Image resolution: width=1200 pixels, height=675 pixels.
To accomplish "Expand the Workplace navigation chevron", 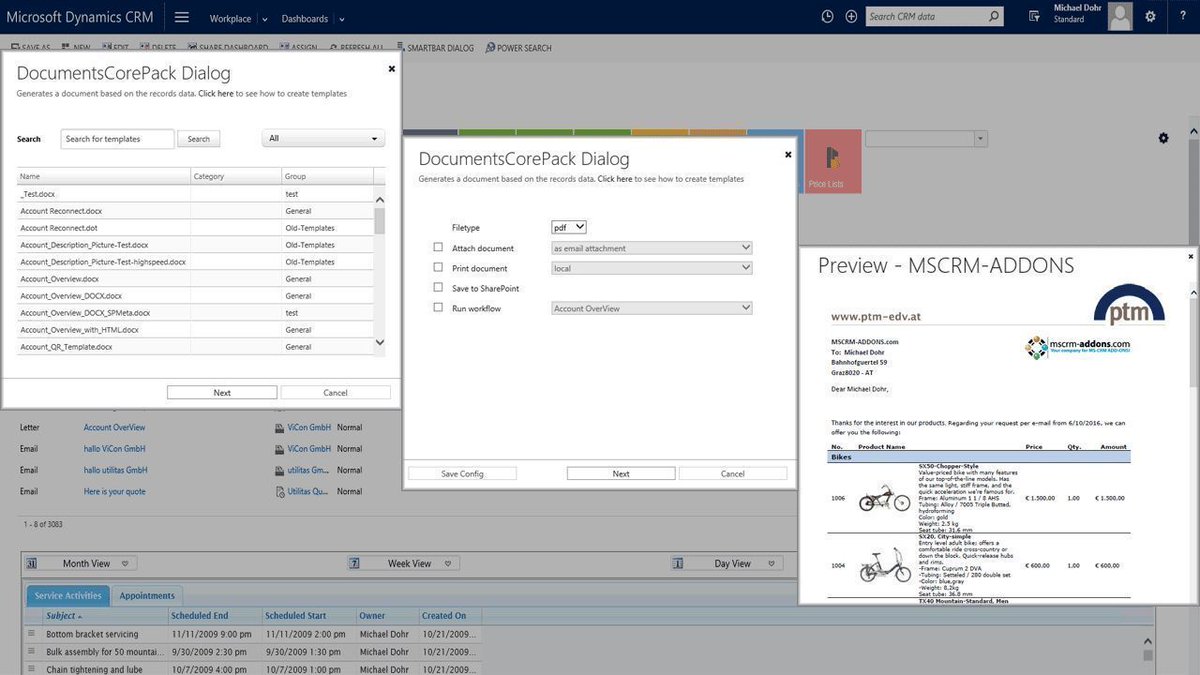I will point(264,19).
